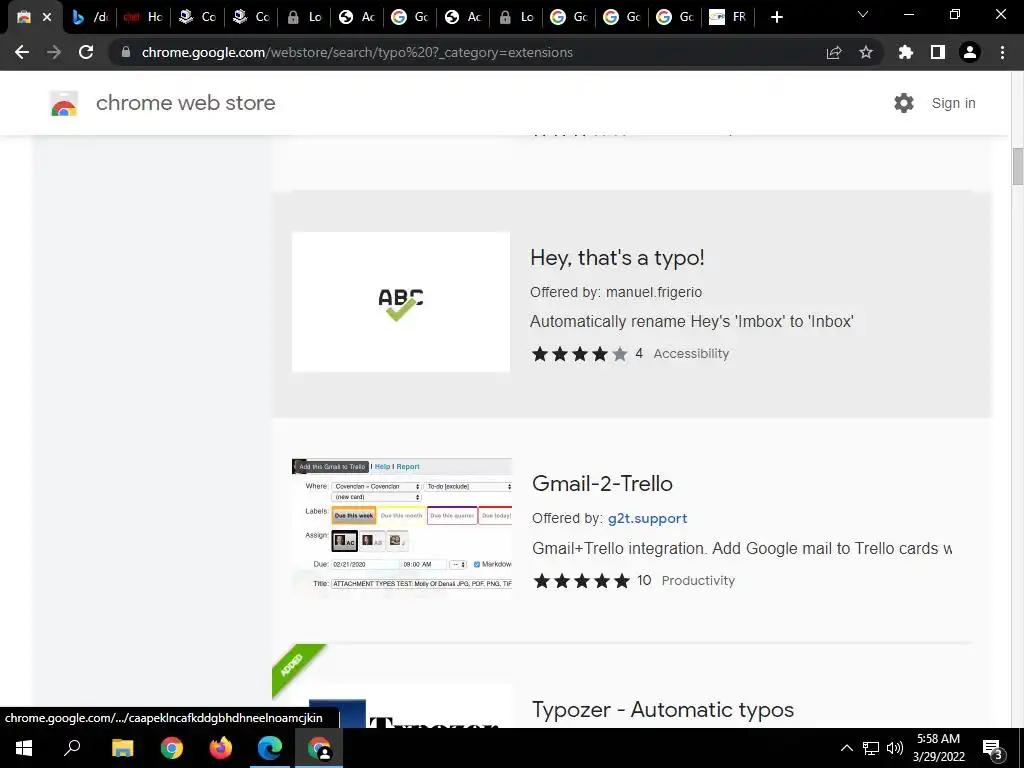Screen dimensions: 1024x768
Task: Switch to the first 'Lo' tab
Action: coord(304,18)
